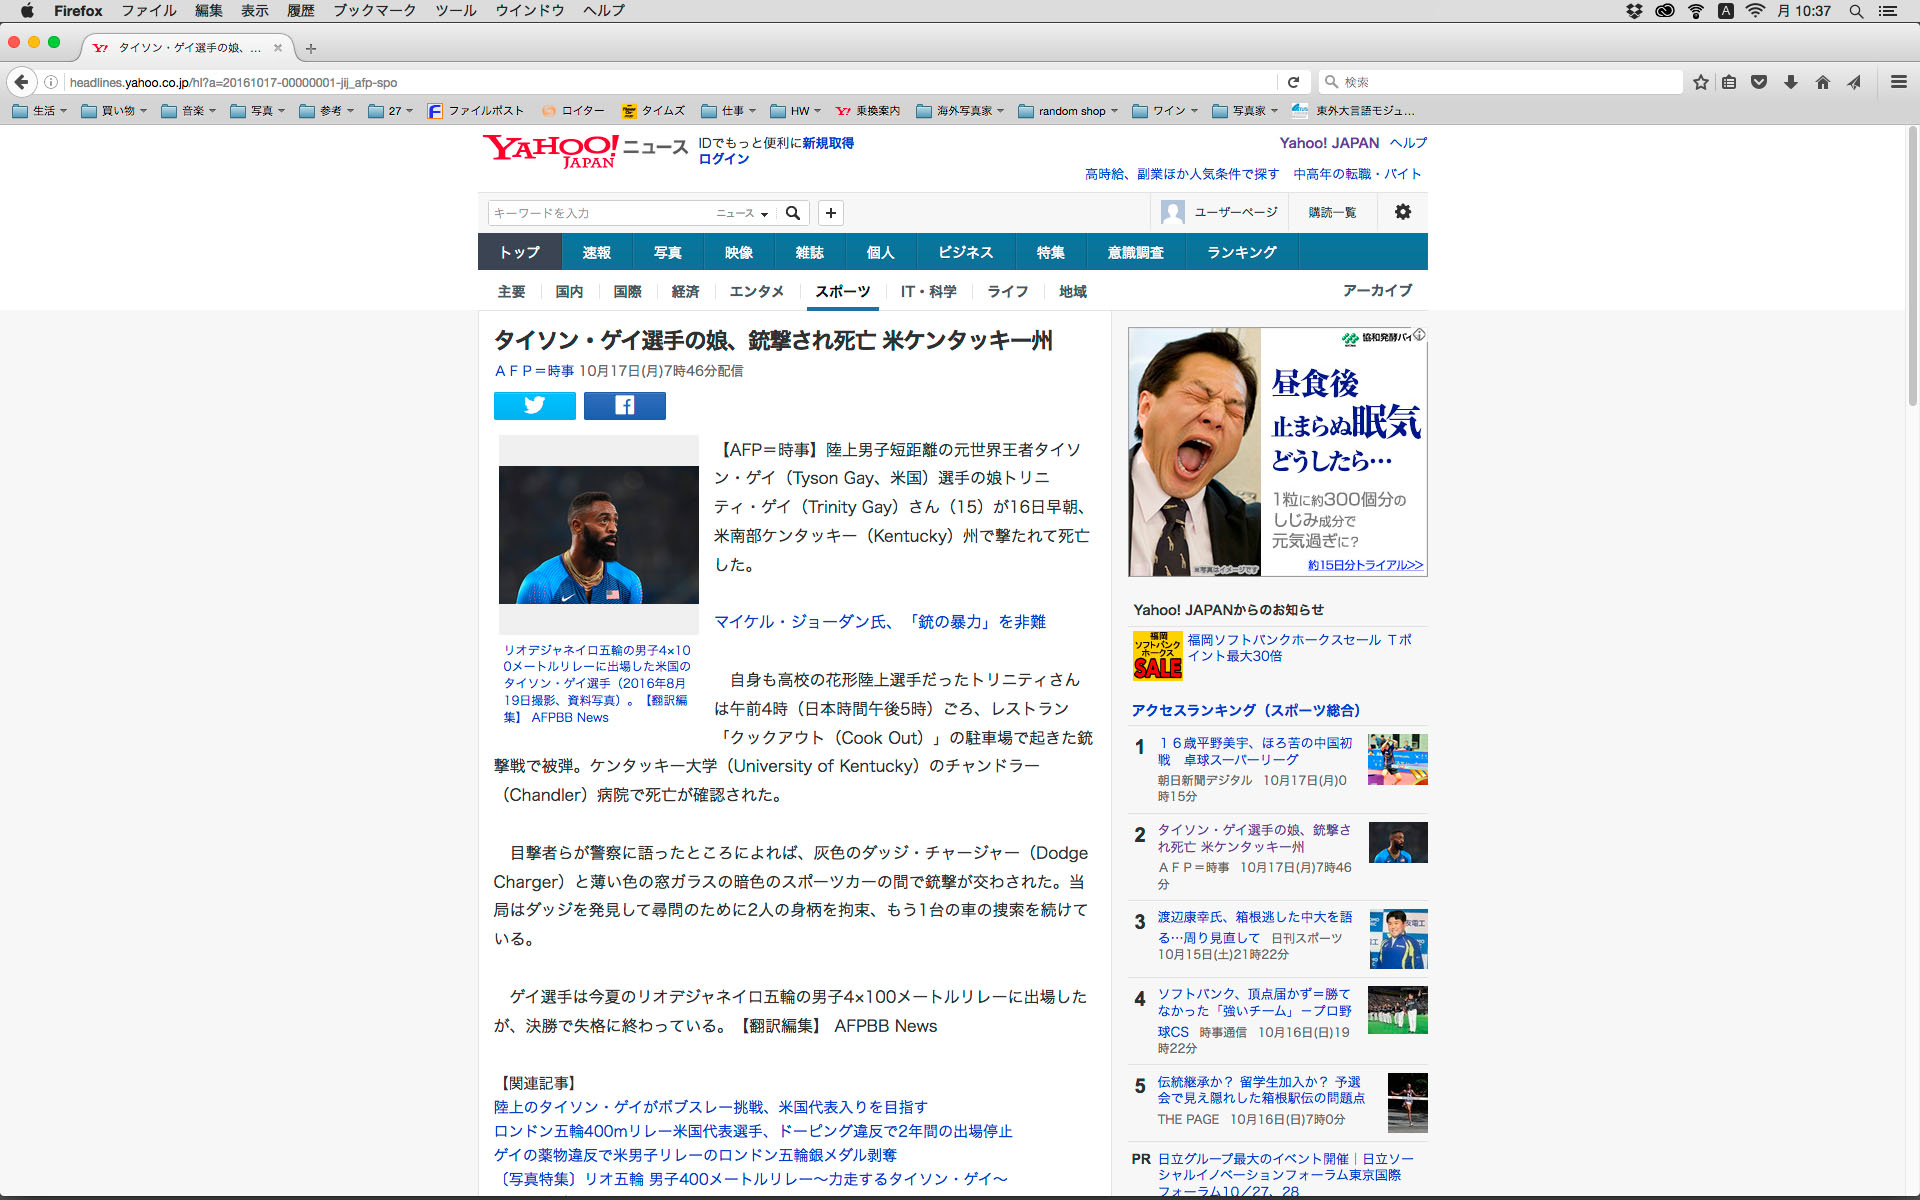Open Yahoo news settings gear icon
The height and width of the screenshot is (1200, 1920).
click(x=1402, y=212)
